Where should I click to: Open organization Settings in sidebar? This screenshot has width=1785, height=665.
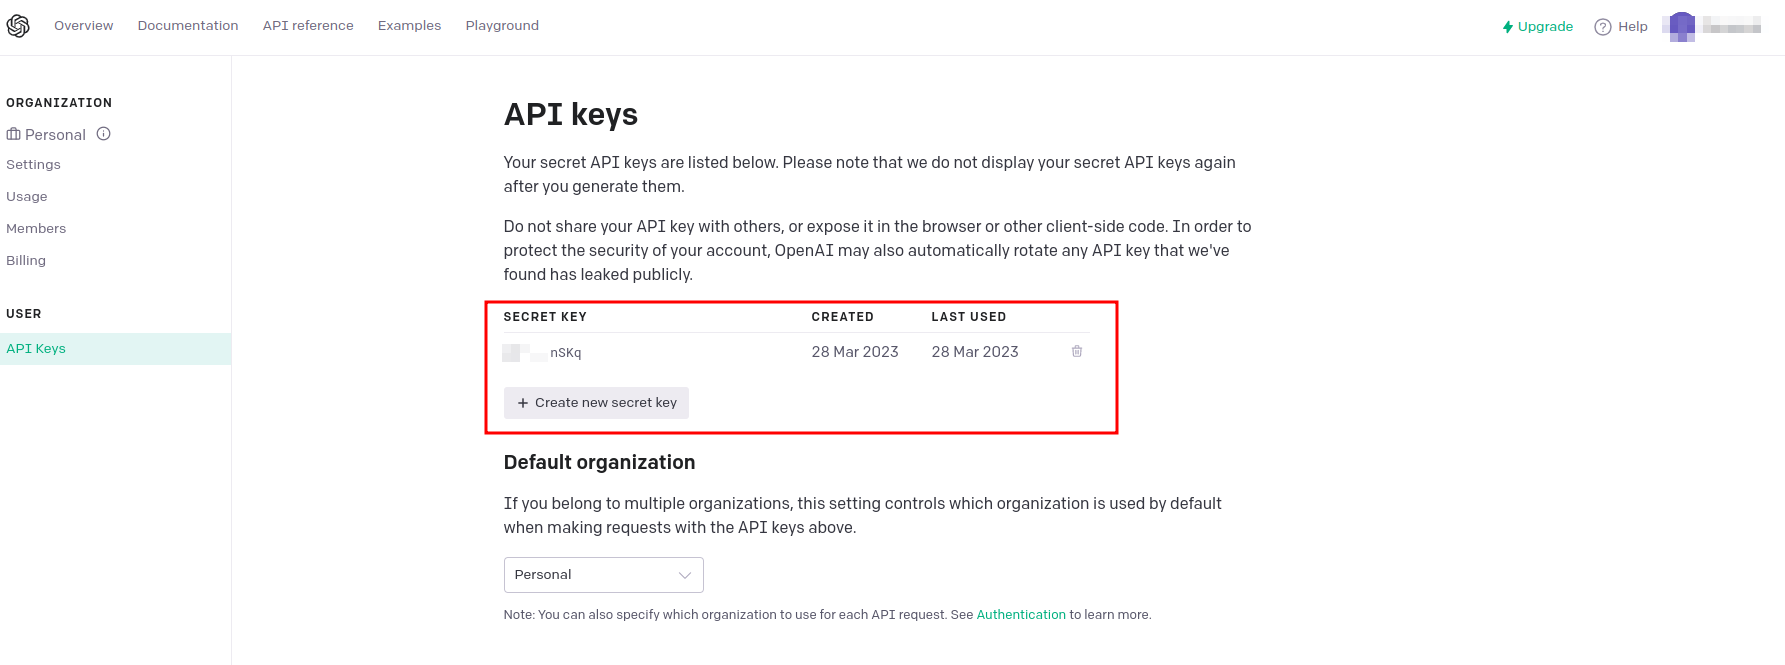click(33, 165)
